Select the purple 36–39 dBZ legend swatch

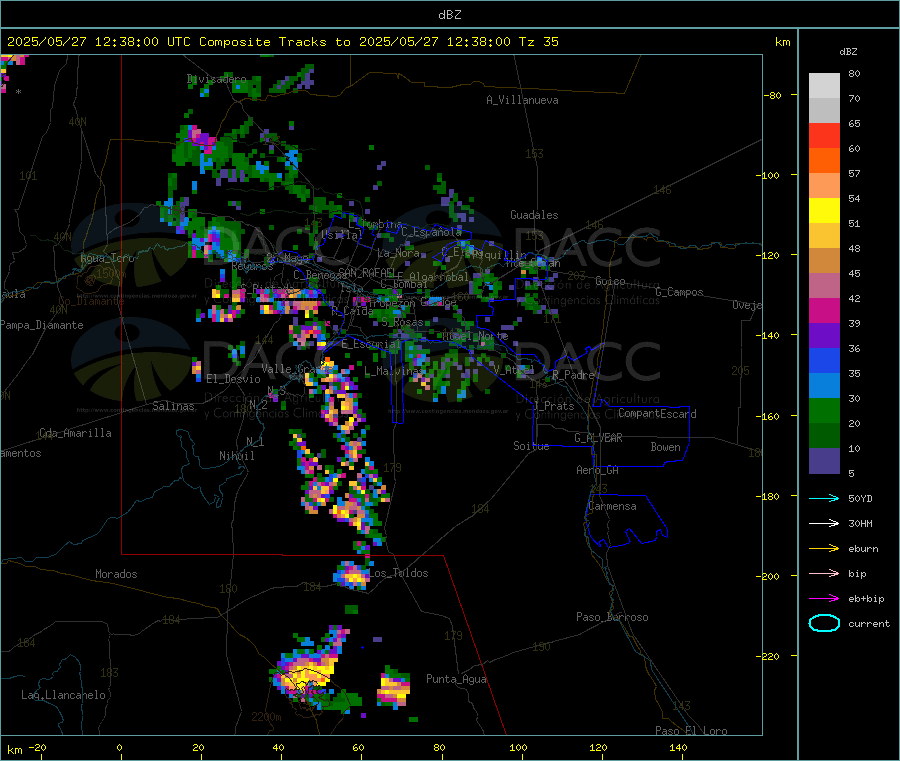[x=824, y=335]
